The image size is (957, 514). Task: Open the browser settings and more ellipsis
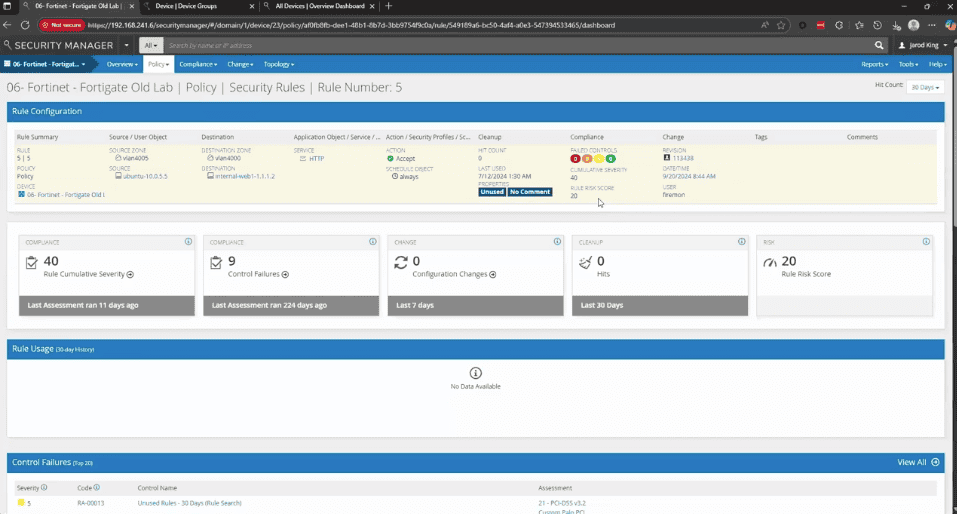click(x=931, y=25)
